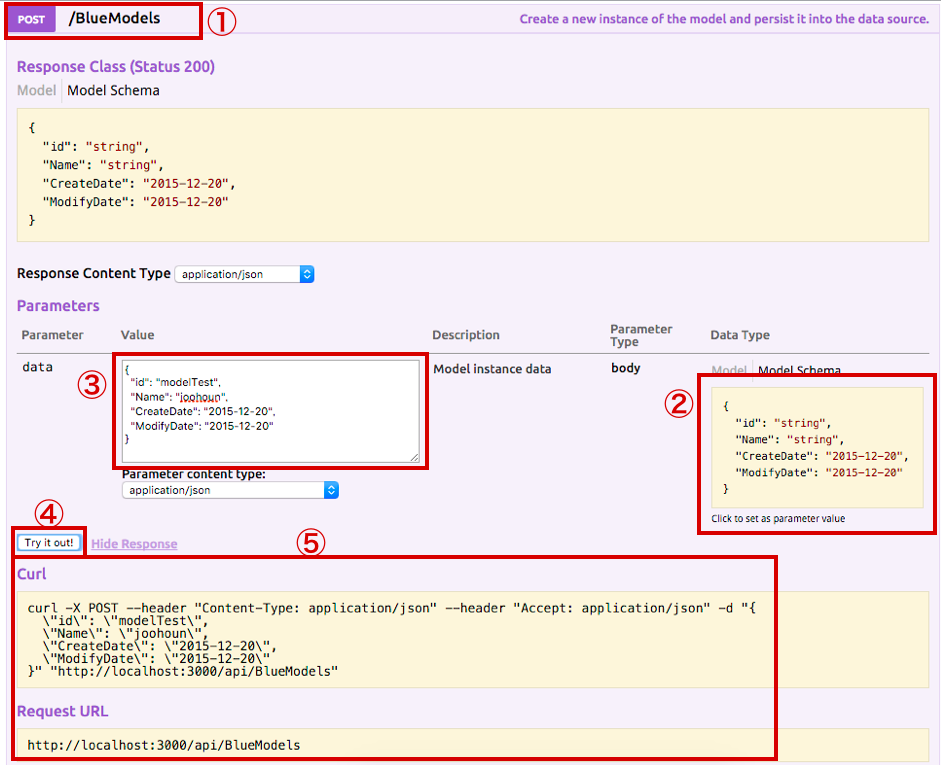Switch to Model tab in Data Type column
Screen dimensions: 941x765
click(x=729, y=370)
